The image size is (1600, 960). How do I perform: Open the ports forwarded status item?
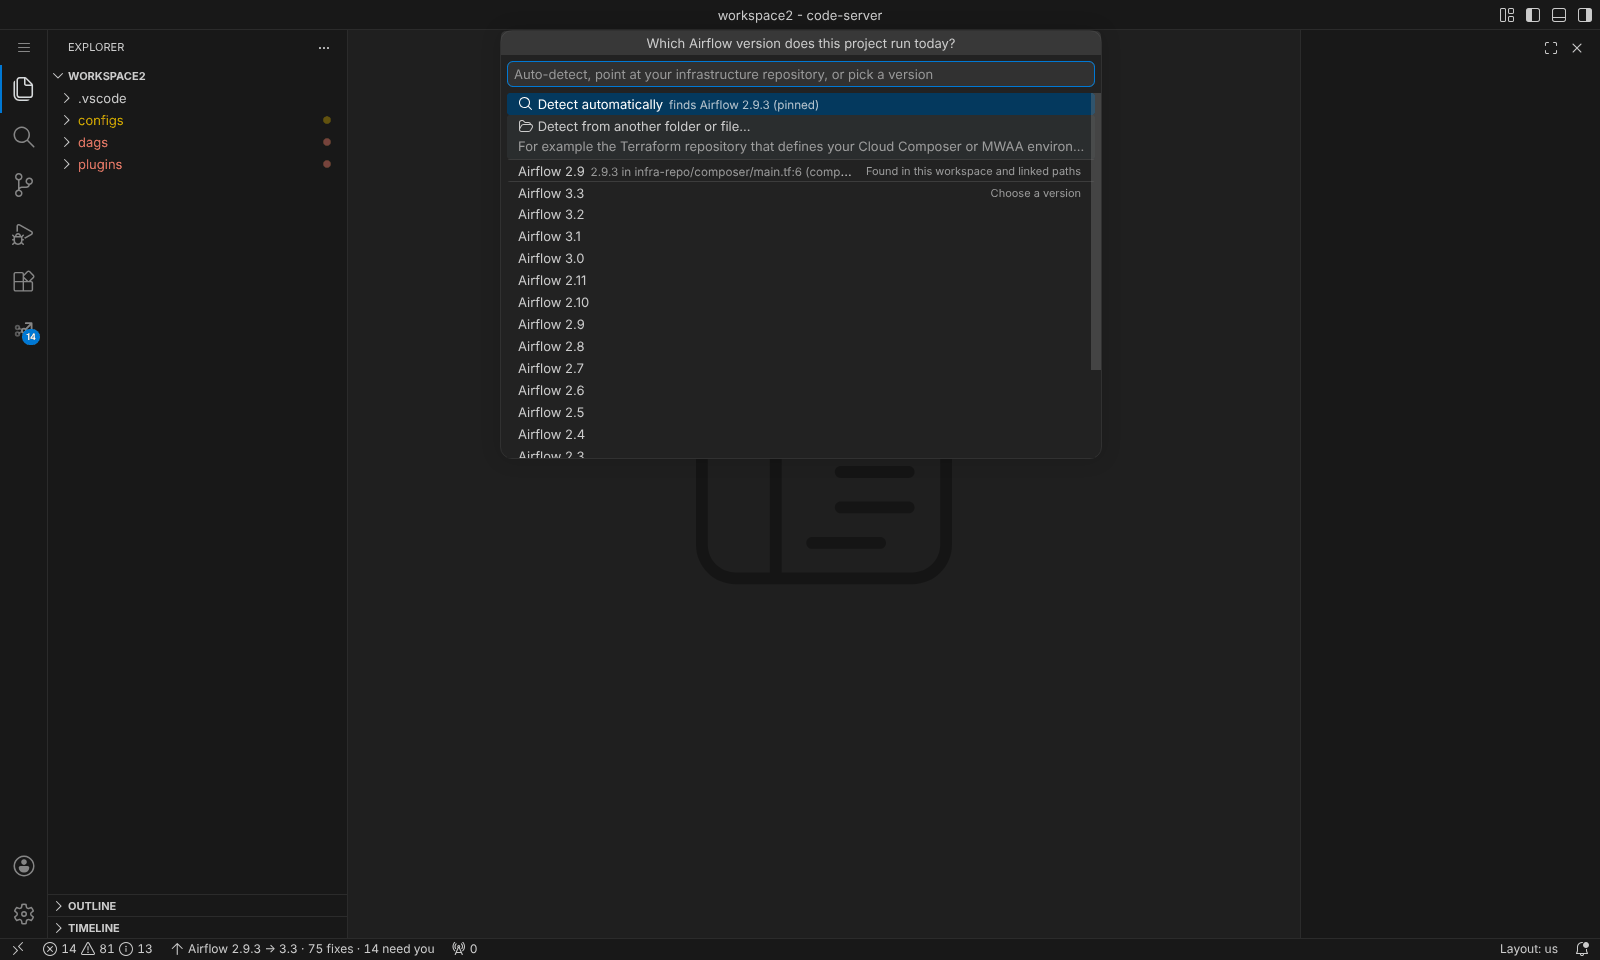[465, 949]
